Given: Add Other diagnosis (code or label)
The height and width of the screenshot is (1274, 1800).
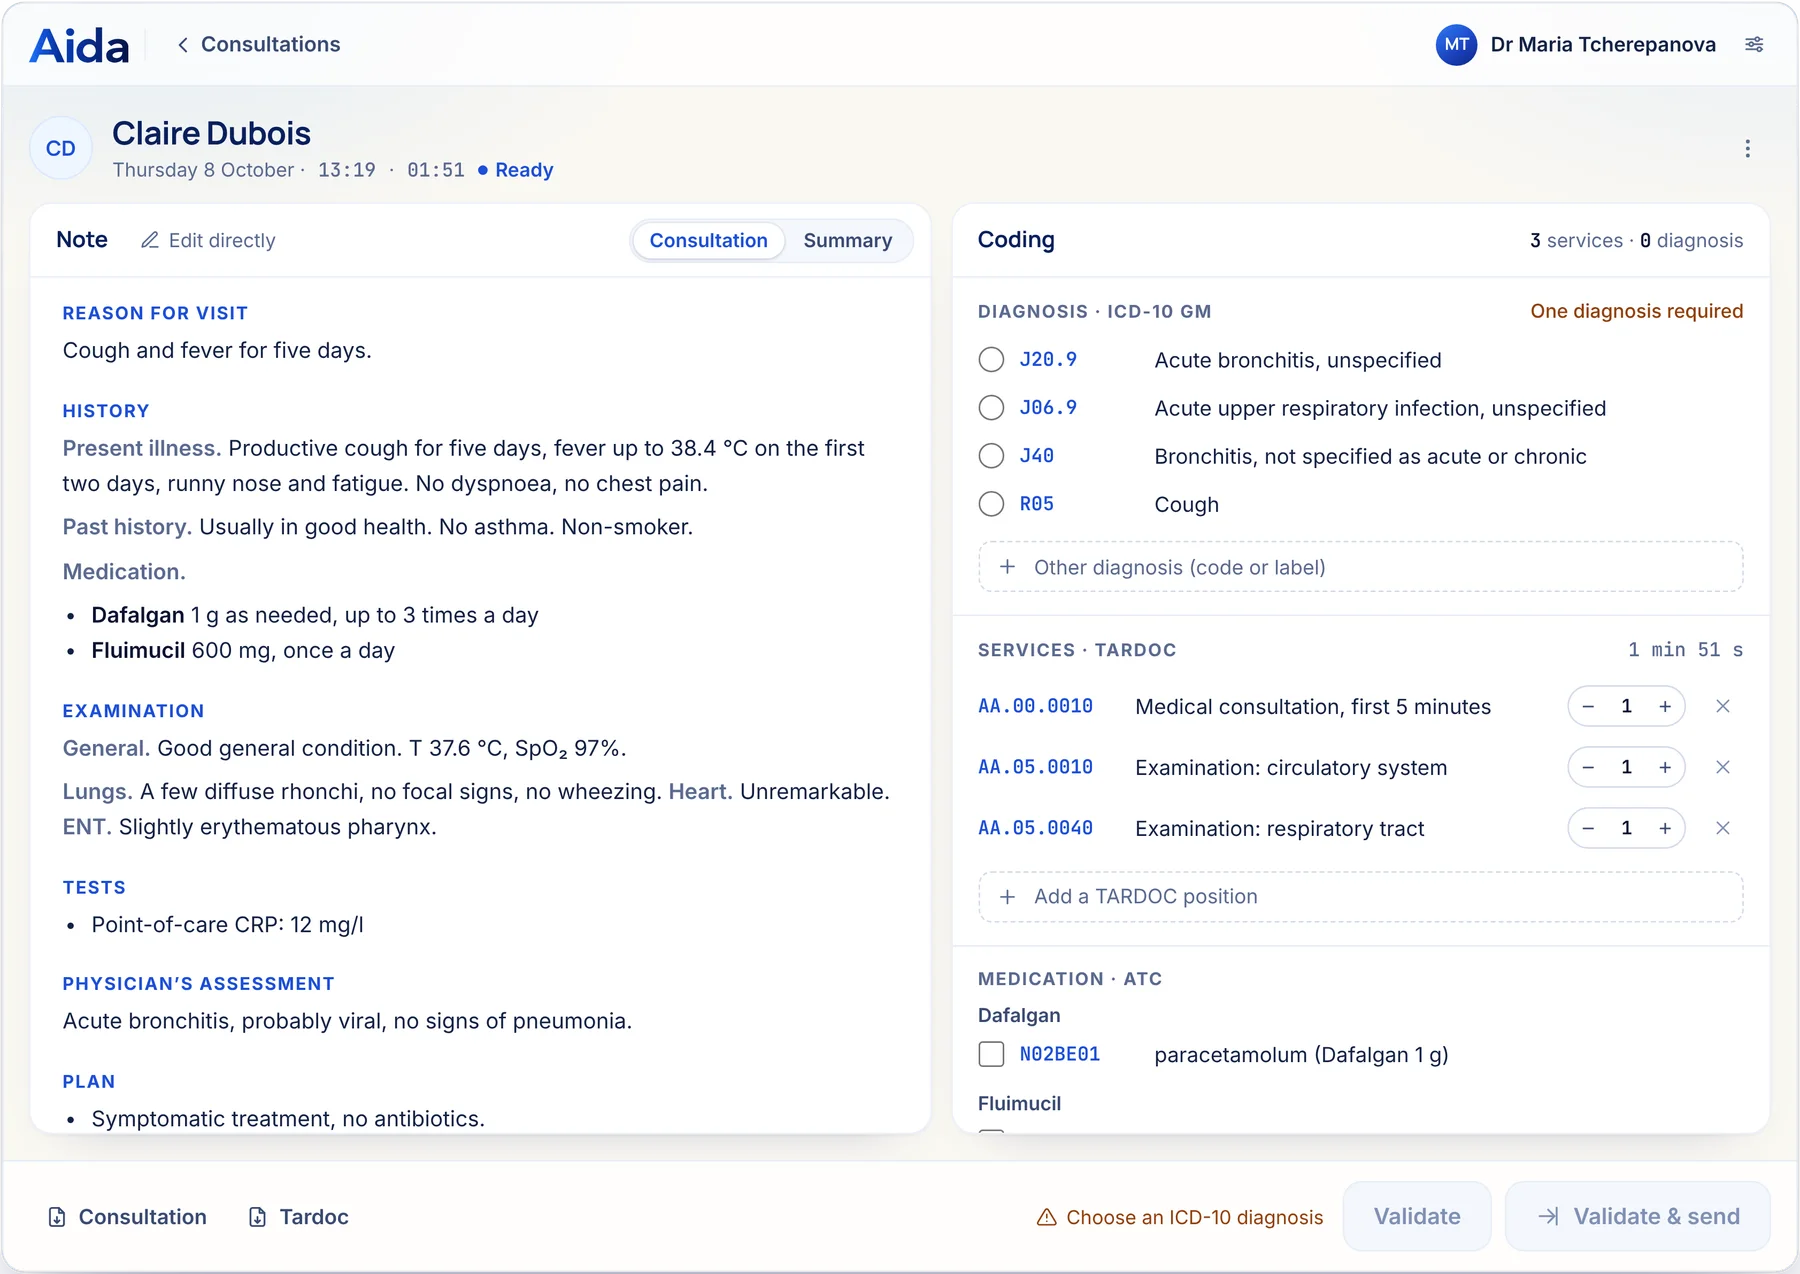Looking at the screenshot, I should click(1360, 567).
